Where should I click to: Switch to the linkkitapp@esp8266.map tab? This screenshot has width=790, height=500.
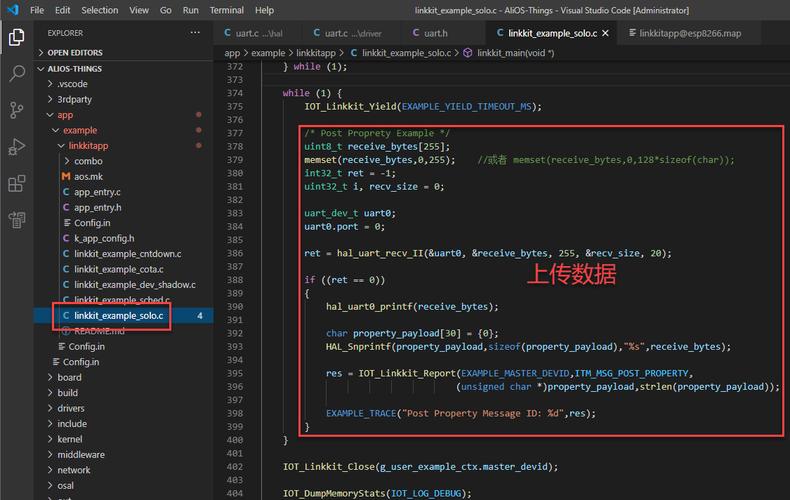coord(690,33)
